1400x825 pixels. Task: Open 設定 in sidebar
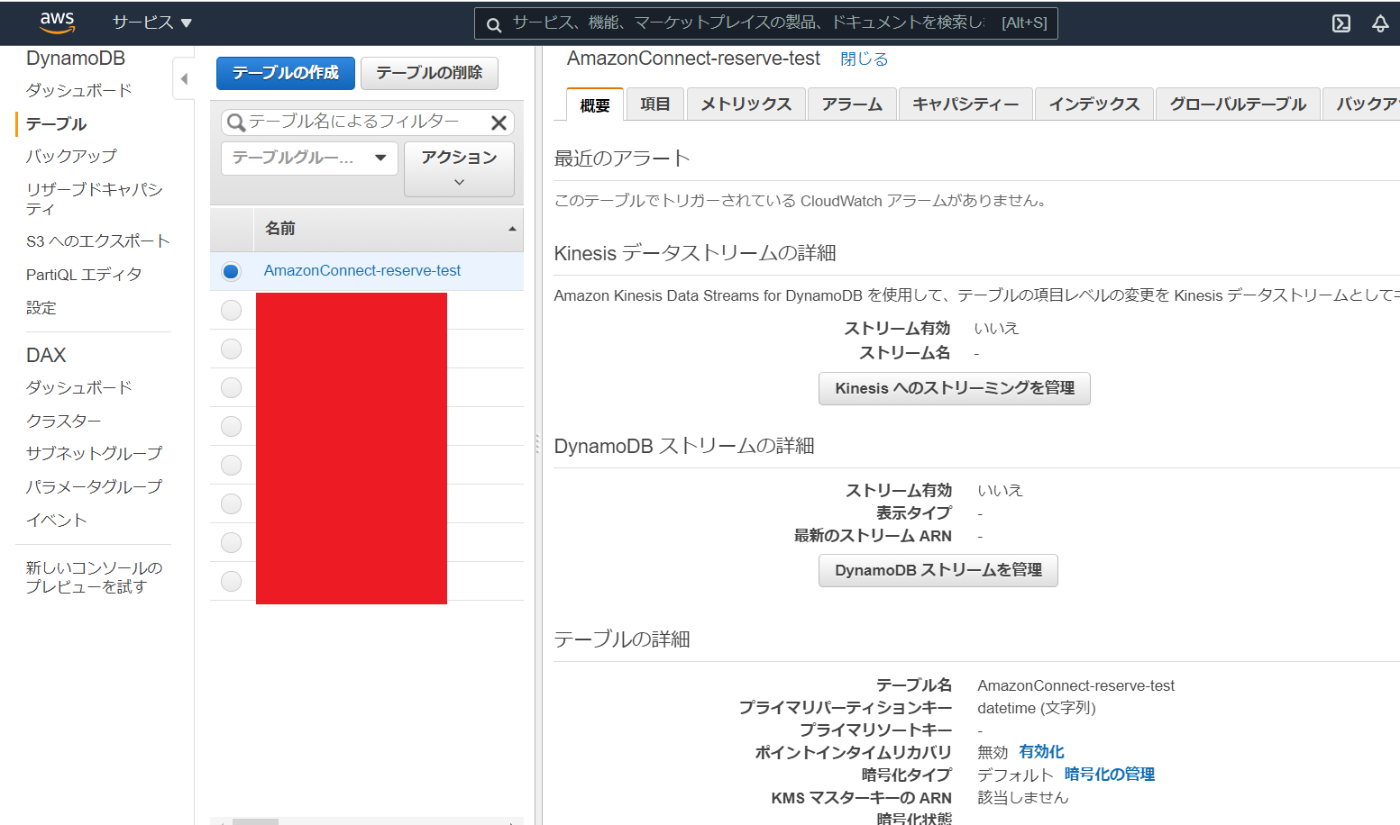[41, 308]
